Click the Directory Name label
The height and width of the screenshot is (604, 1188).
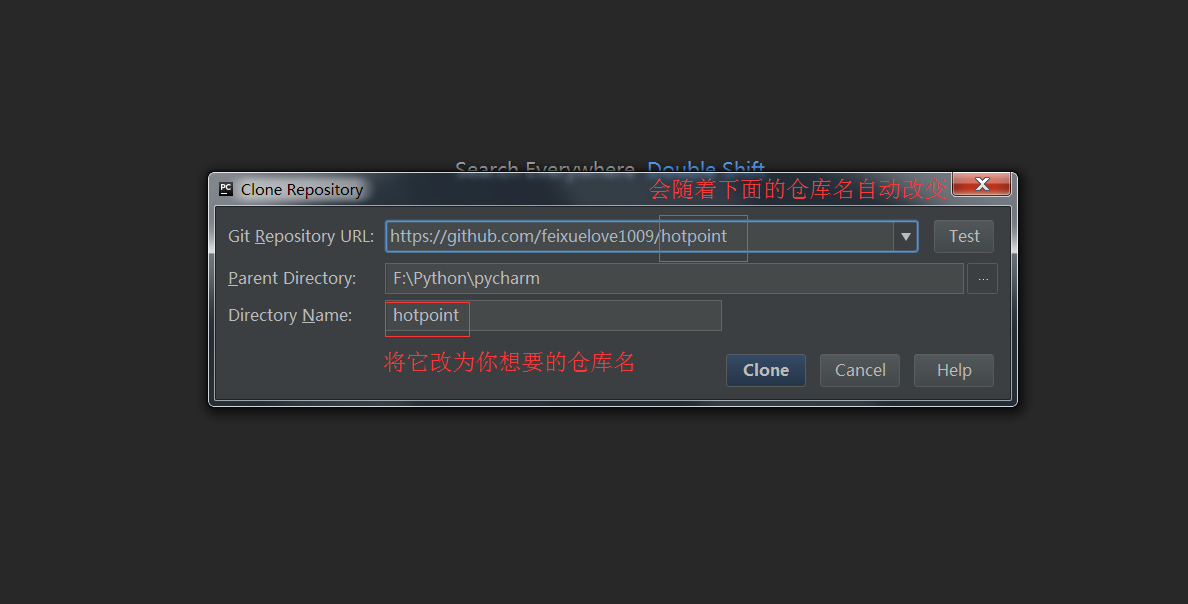(290, 316)
